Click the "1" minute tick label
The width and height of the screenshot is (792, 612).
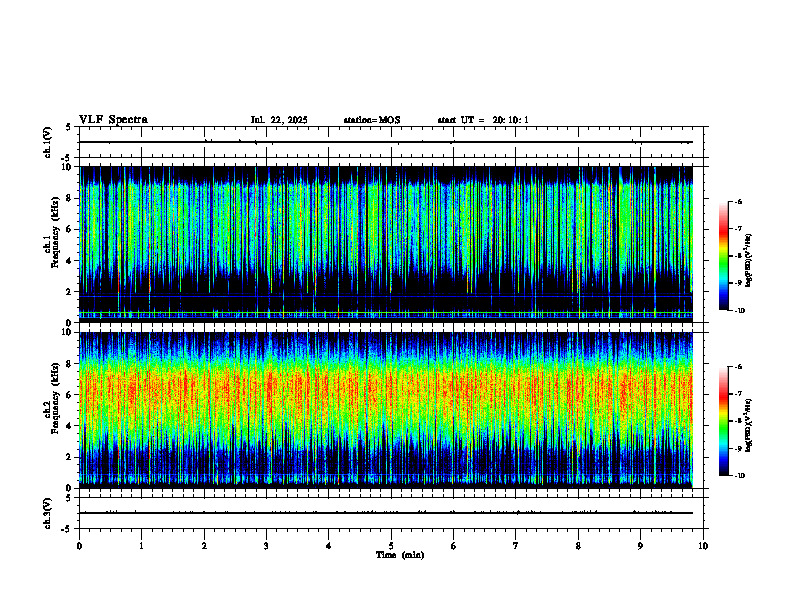[x=142, y=546]
